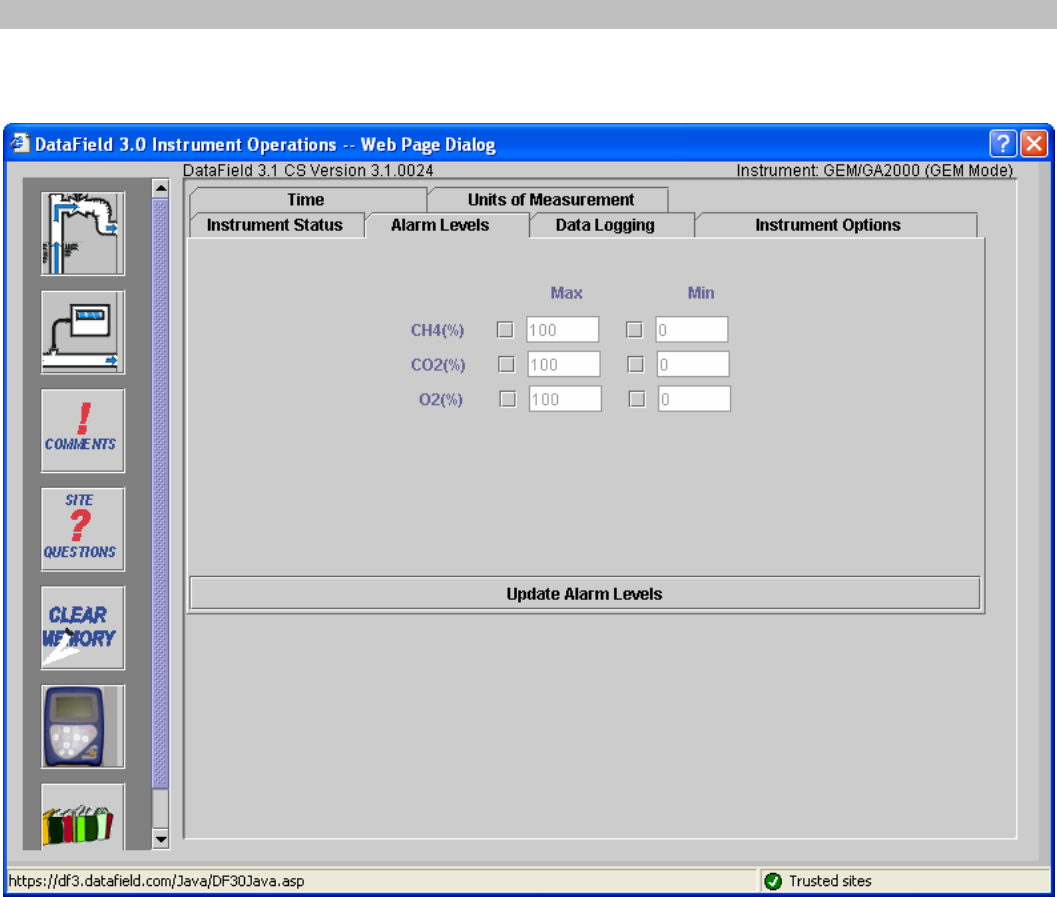This screenshot has width=1057, height=897.
Task: Enable the CH4 Min alarm checkbox
Action: click(x=634, y=330)
